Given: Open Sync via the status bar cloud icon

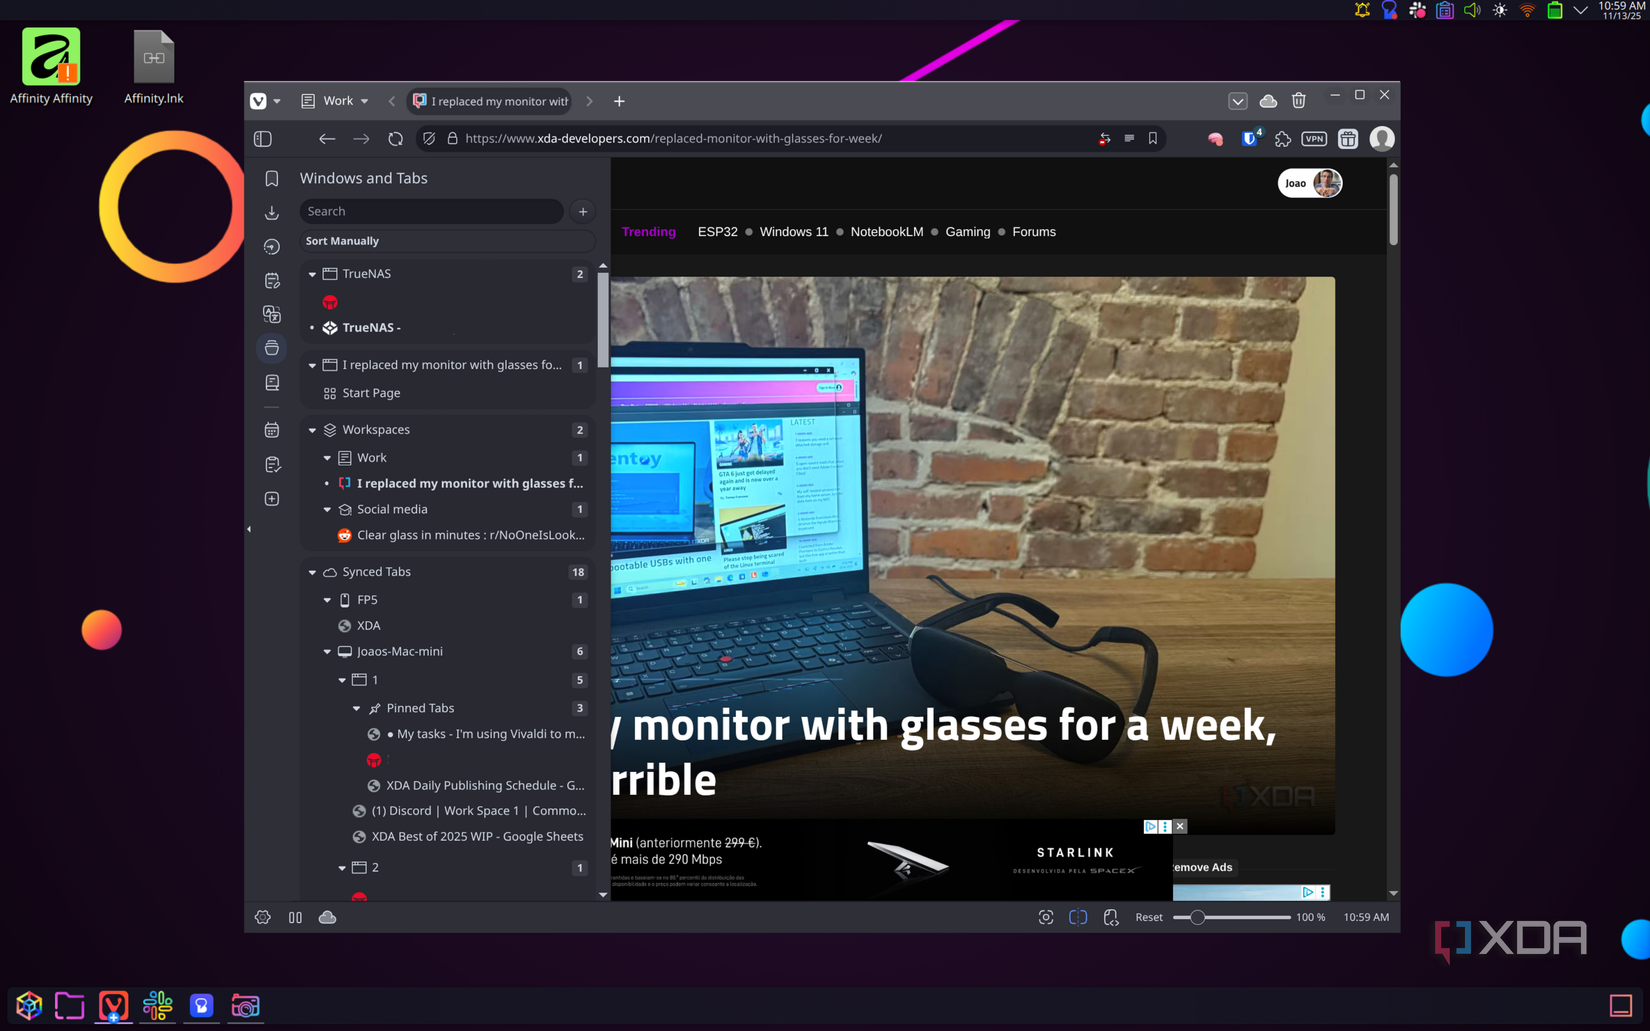Looking at the screenshot, I should coord(328,917).
